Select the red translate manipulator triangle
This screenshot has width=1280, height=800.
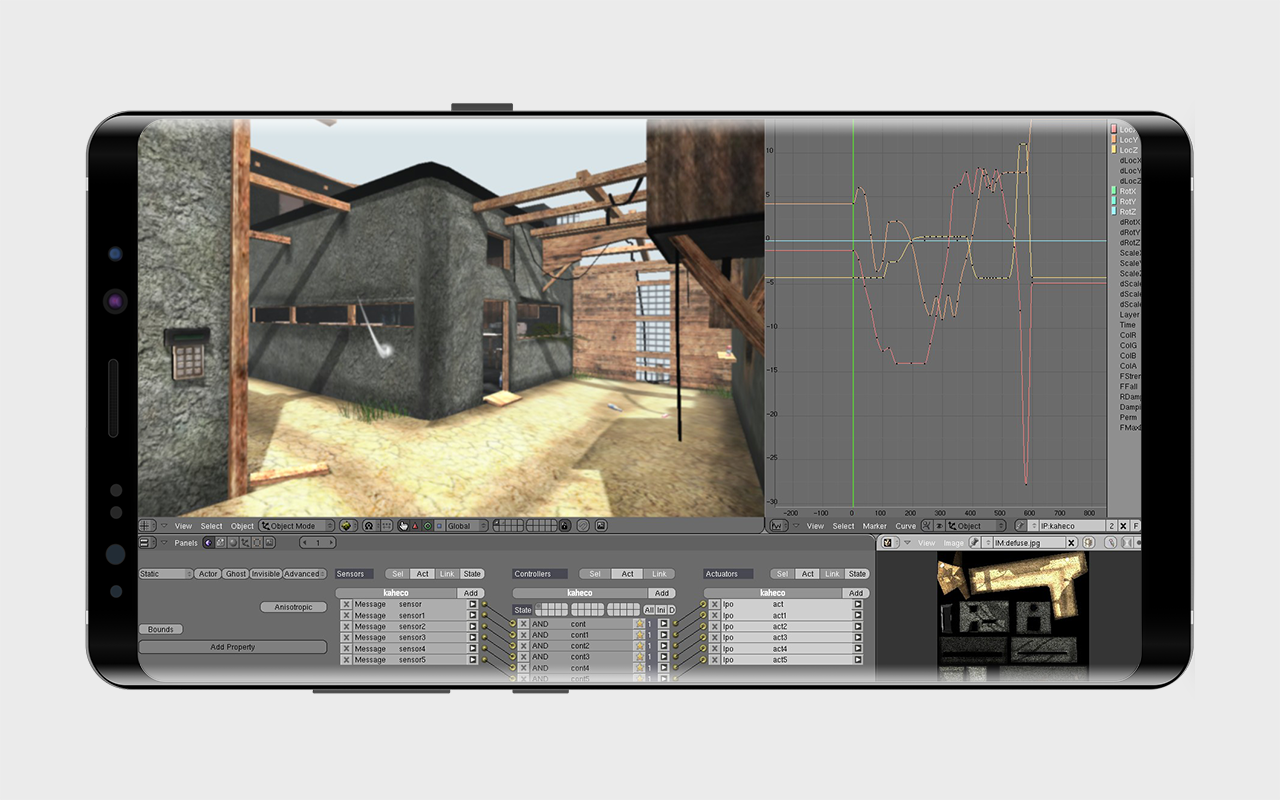pyautogui.click(x=415, y=526)
